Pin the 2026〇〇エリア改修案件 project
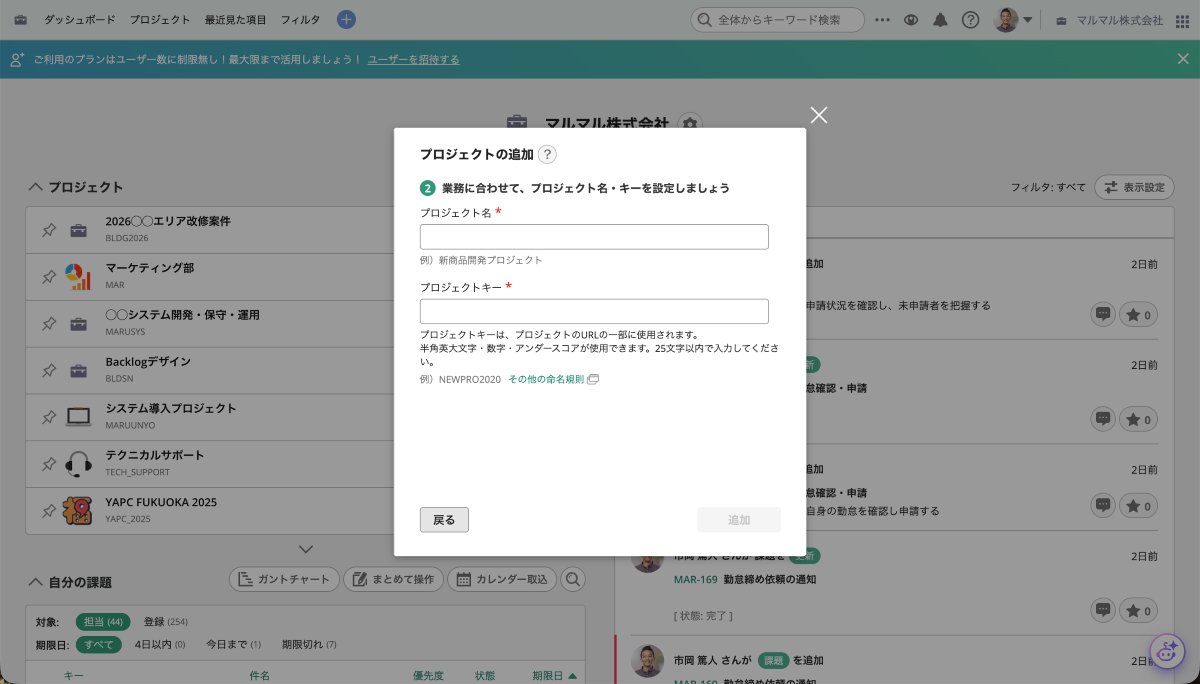 [48, 231]
